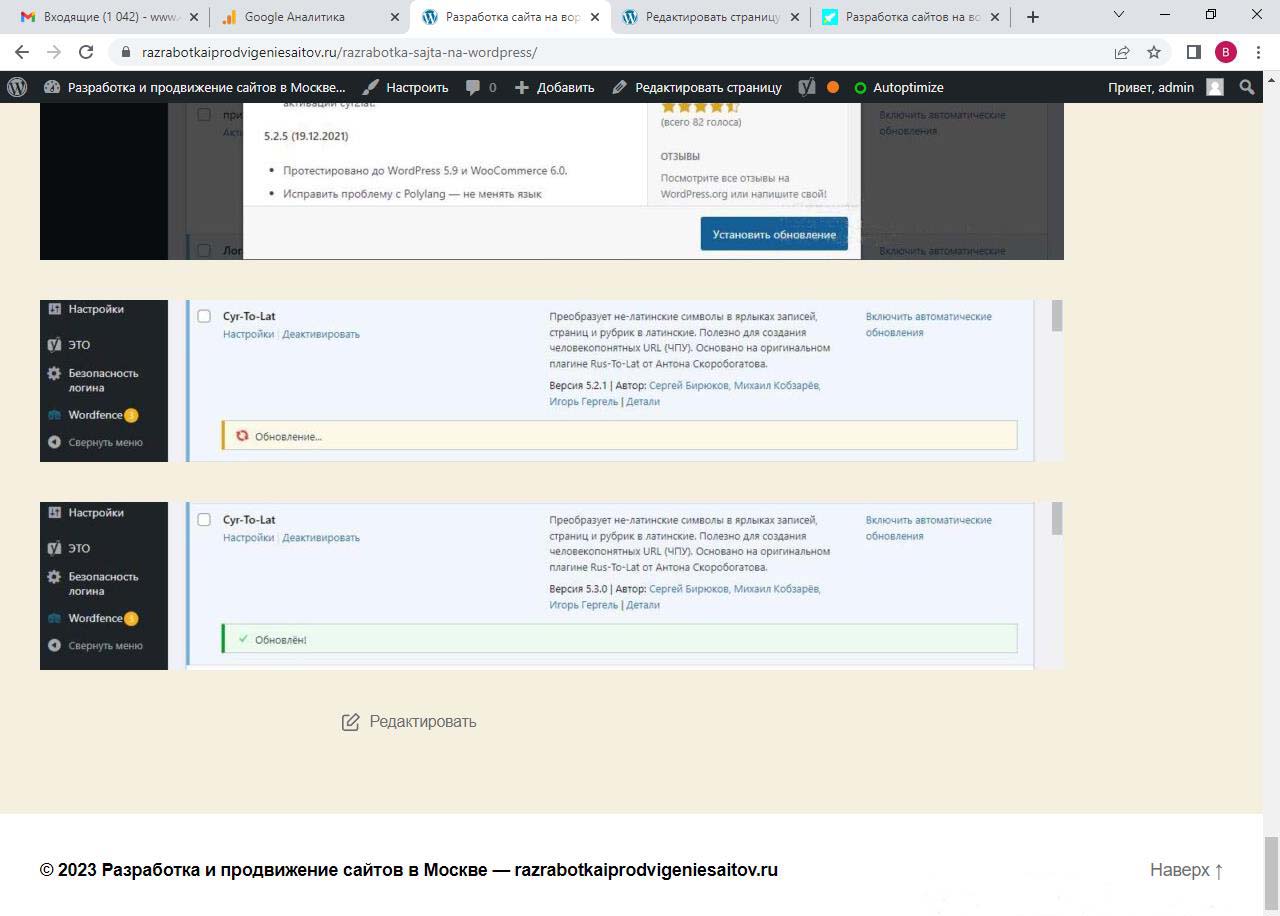Expand the tab search chevron
Image resolution: width=1280 pixels, height=916 pixels.
[1118, 16]
